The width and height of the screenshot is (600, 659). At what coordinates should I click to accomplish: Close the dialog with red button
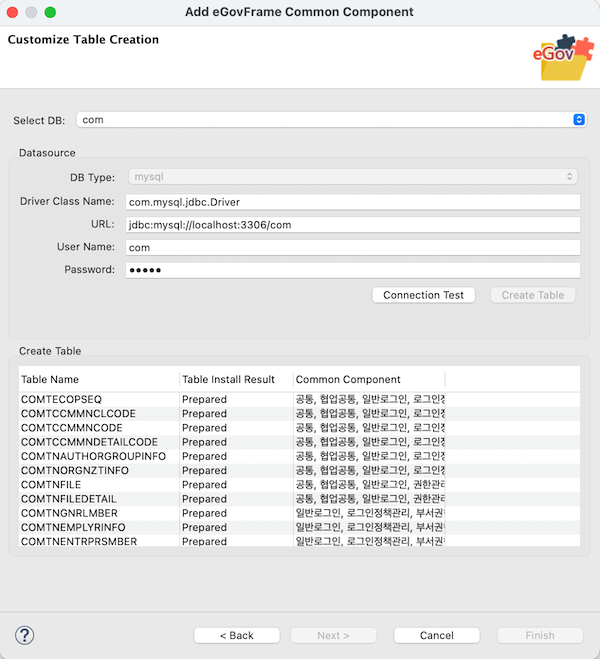(x=13, y=12)
